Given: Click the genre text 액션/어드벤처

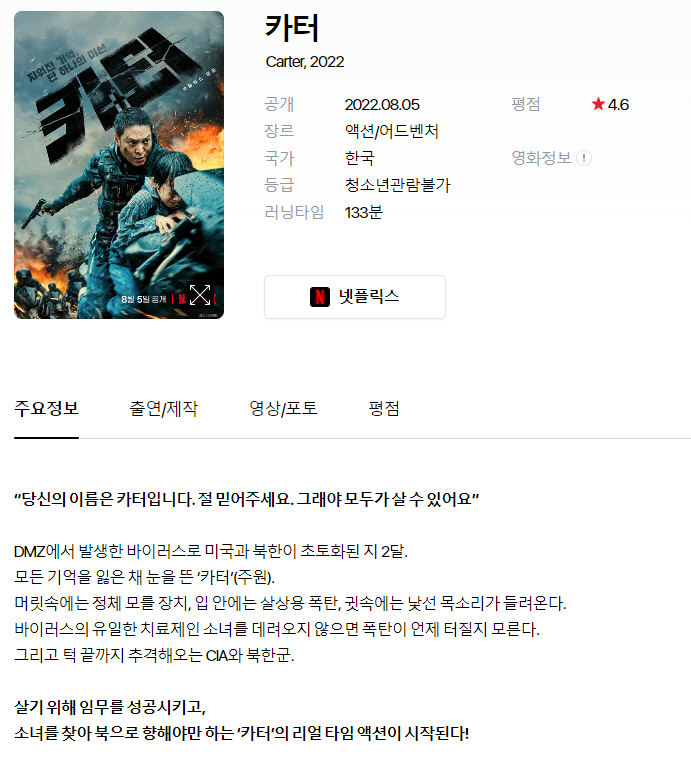Looking at the screenshot, I should 392,131.
